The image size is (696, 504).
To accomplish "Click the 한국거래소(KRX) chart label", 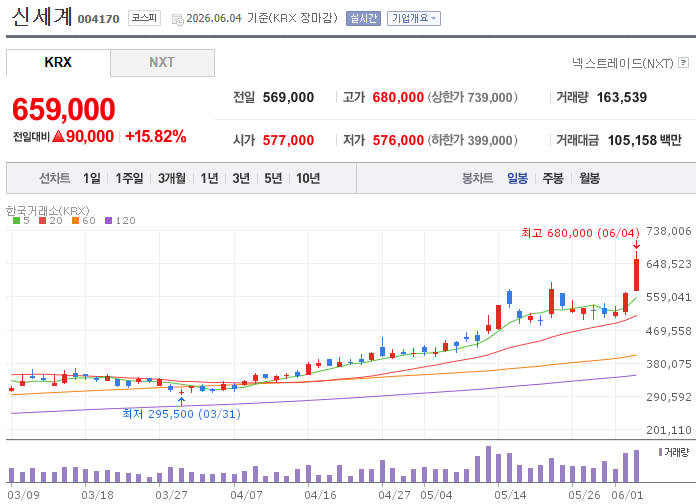I will pyautogui.click(x=47, y=210).
